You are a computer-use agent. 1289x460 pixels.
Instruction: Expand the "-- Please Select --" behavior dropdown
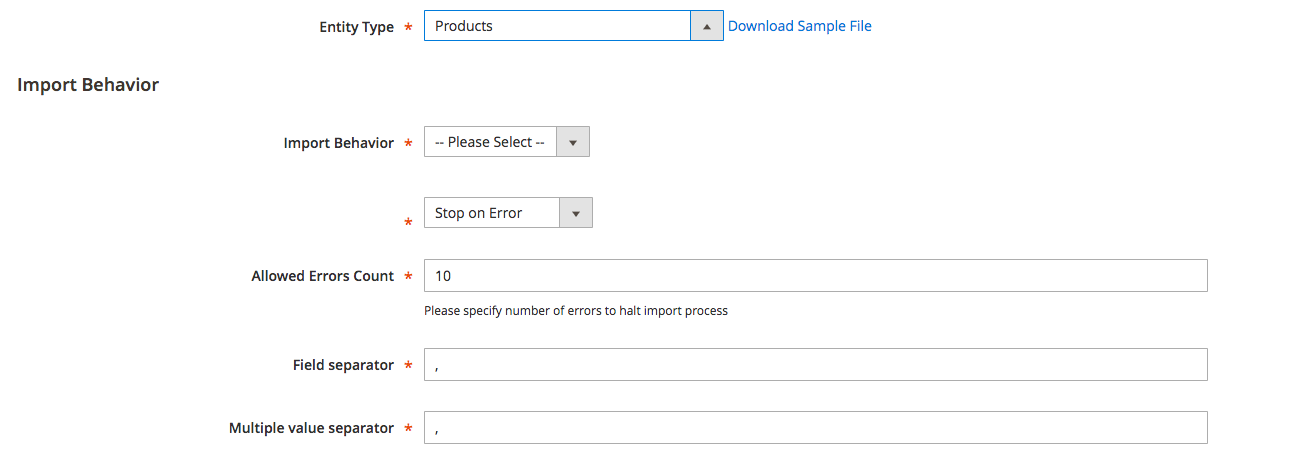tap(490, 142)
